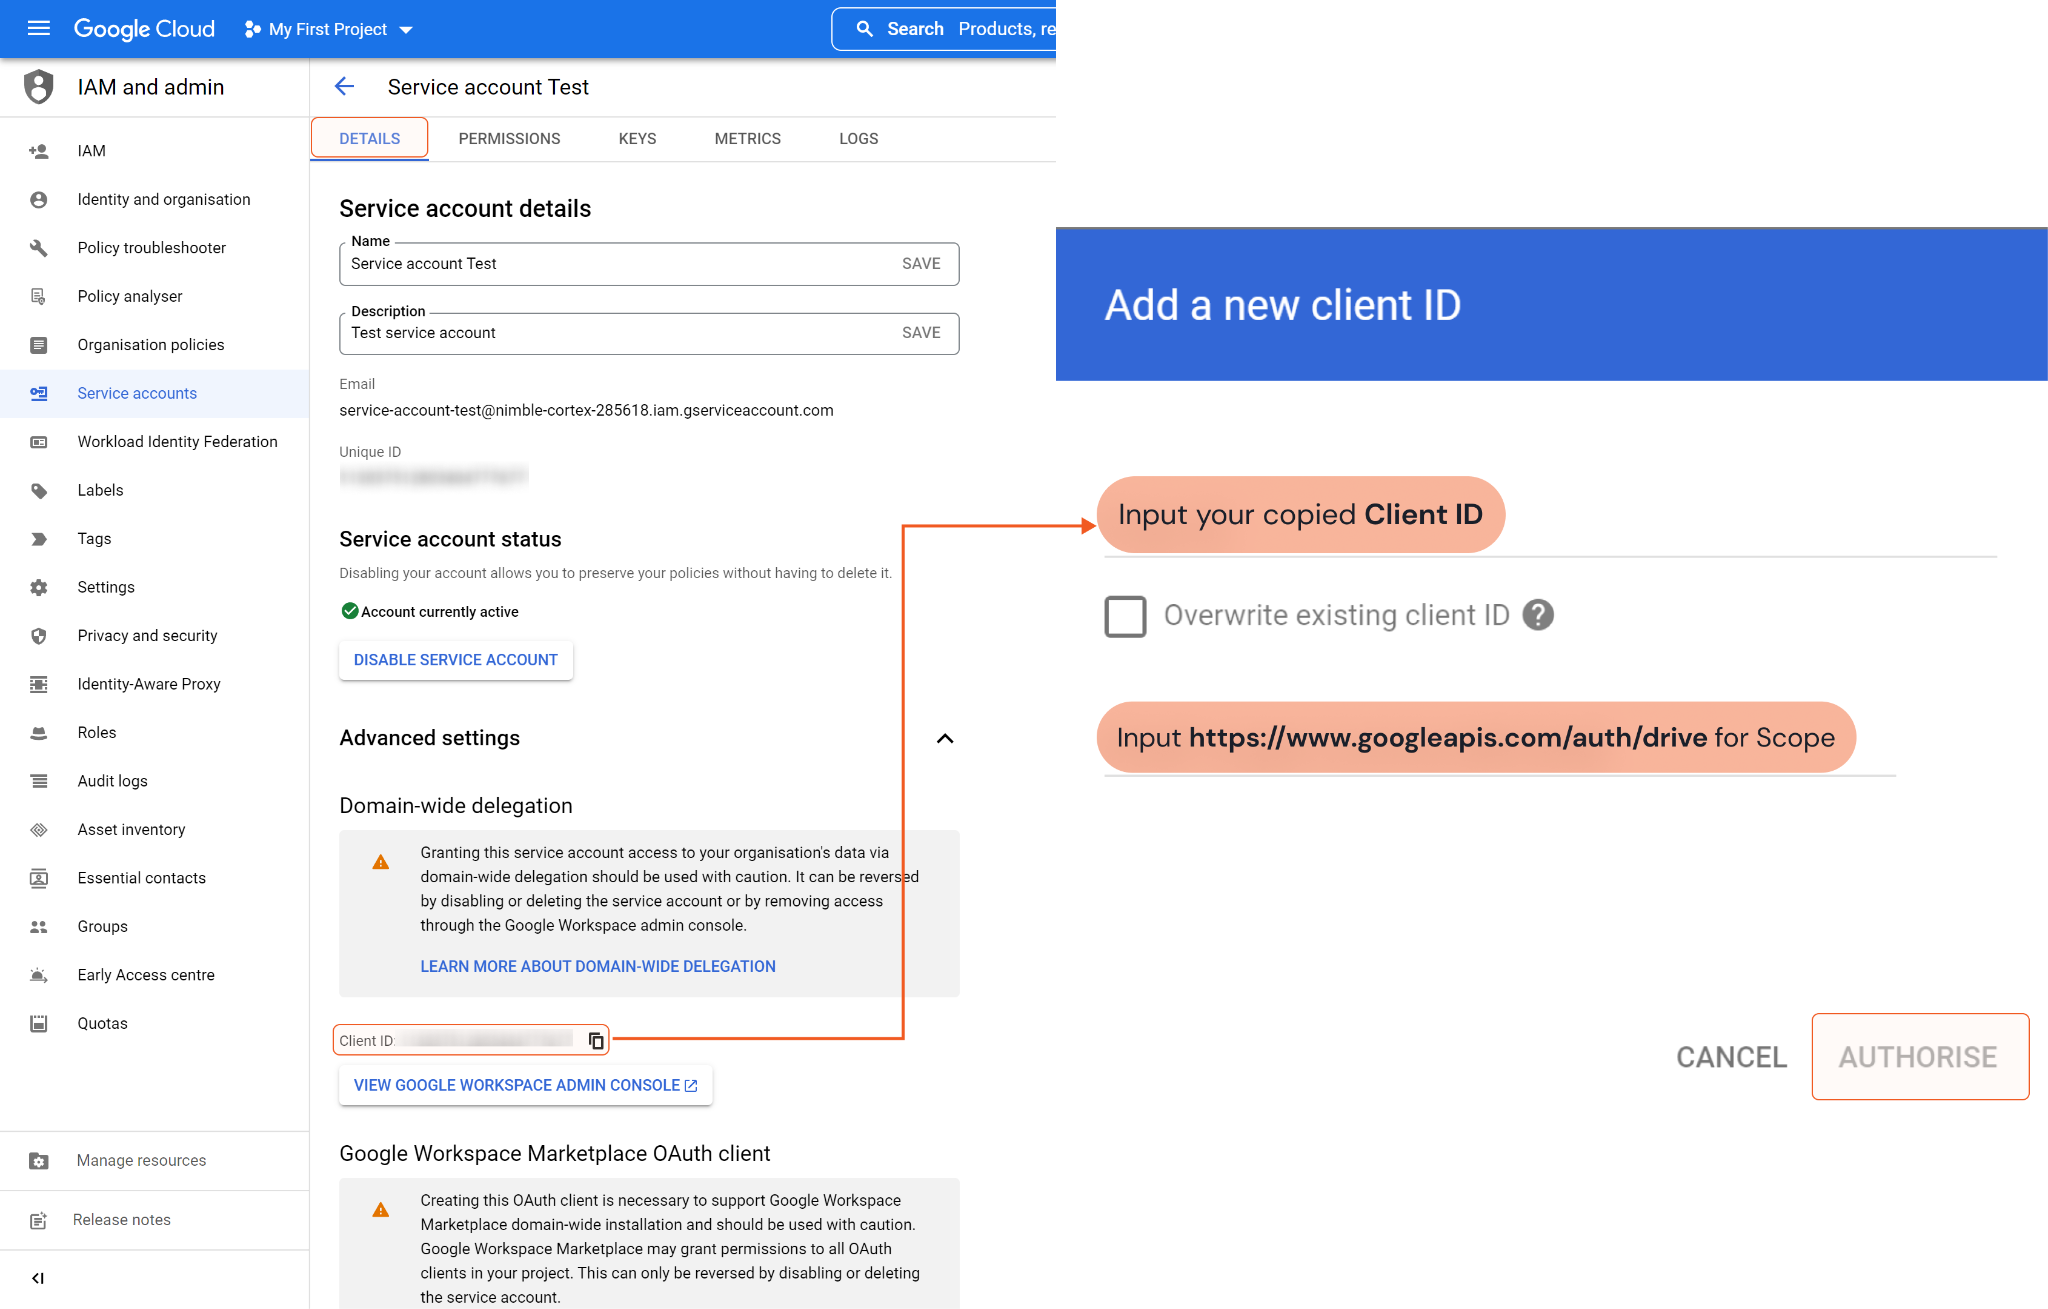The width and height of the screenshot is (2048, 1309).
Task: Click the IAM and admin shield icon
Action: 38,87
